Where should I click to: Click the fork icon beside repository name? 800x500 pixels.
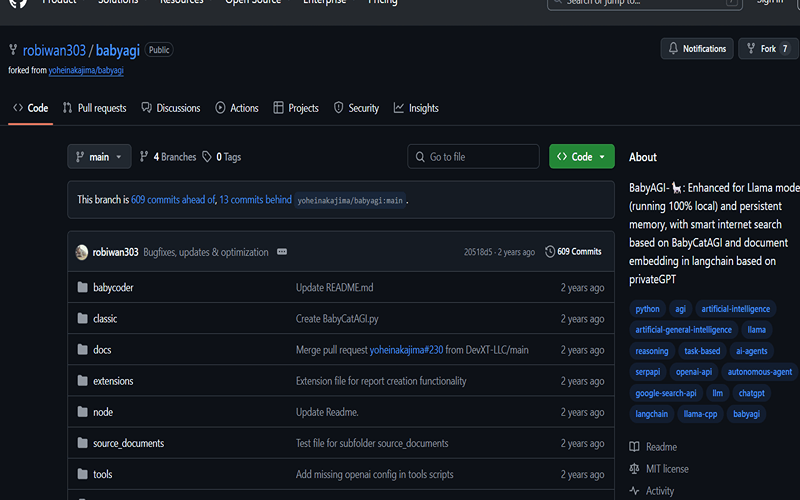pyautogui.click(x=13, y=49)
